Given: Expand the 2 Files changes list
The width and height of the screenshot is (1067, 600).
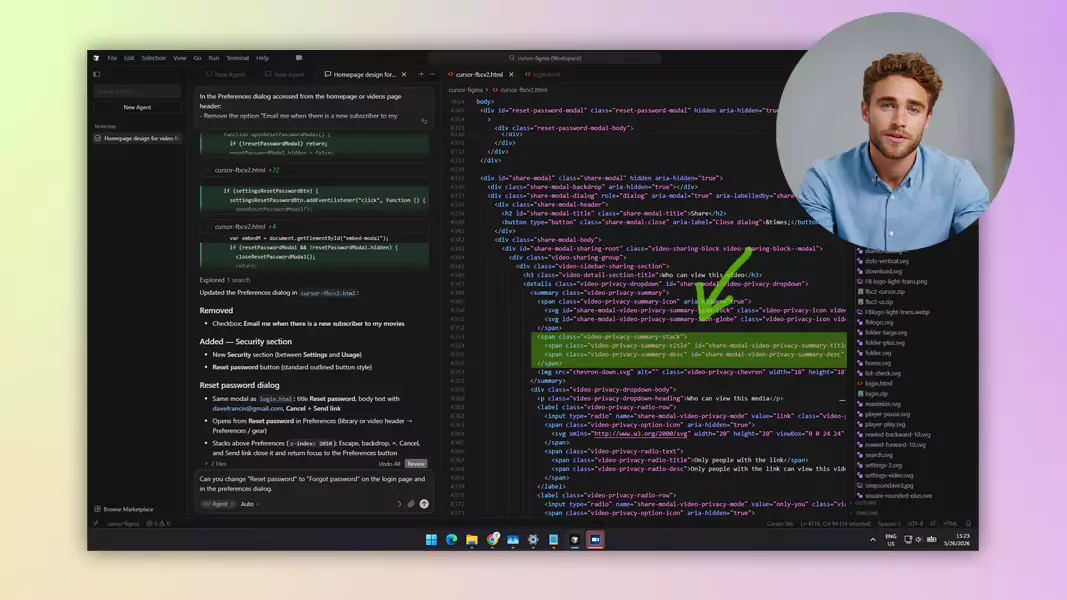Looking at the screenshot, I should point(216,464).
